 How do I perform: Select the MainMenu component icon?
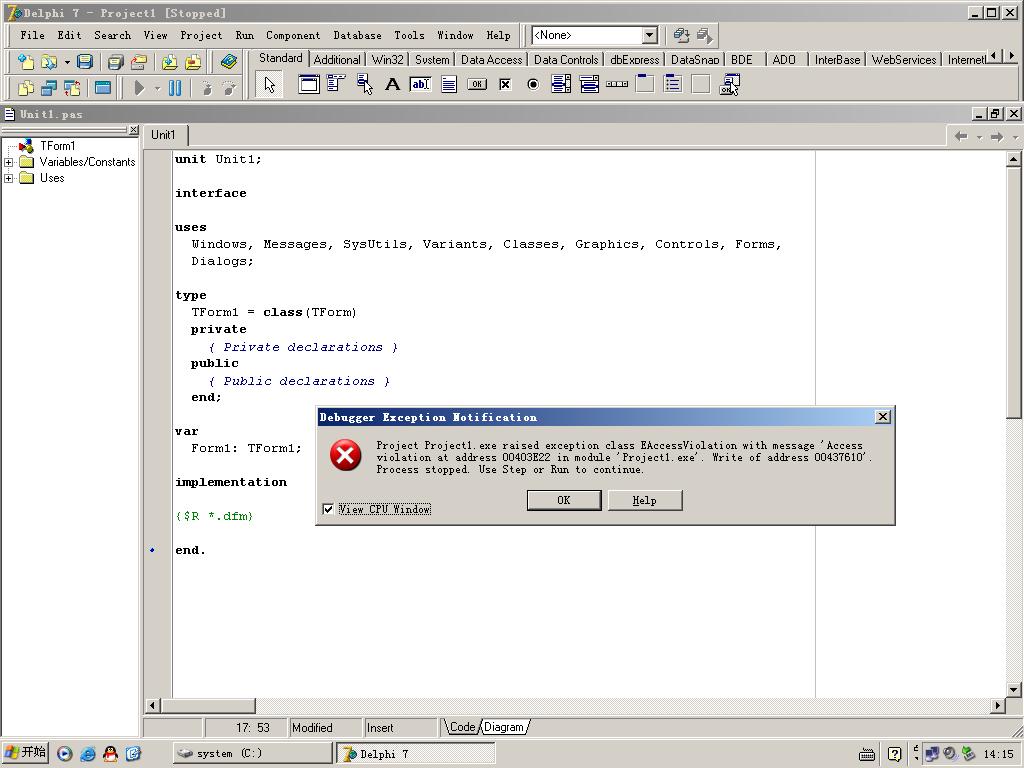pyautogui.click(x=337, y=85)
